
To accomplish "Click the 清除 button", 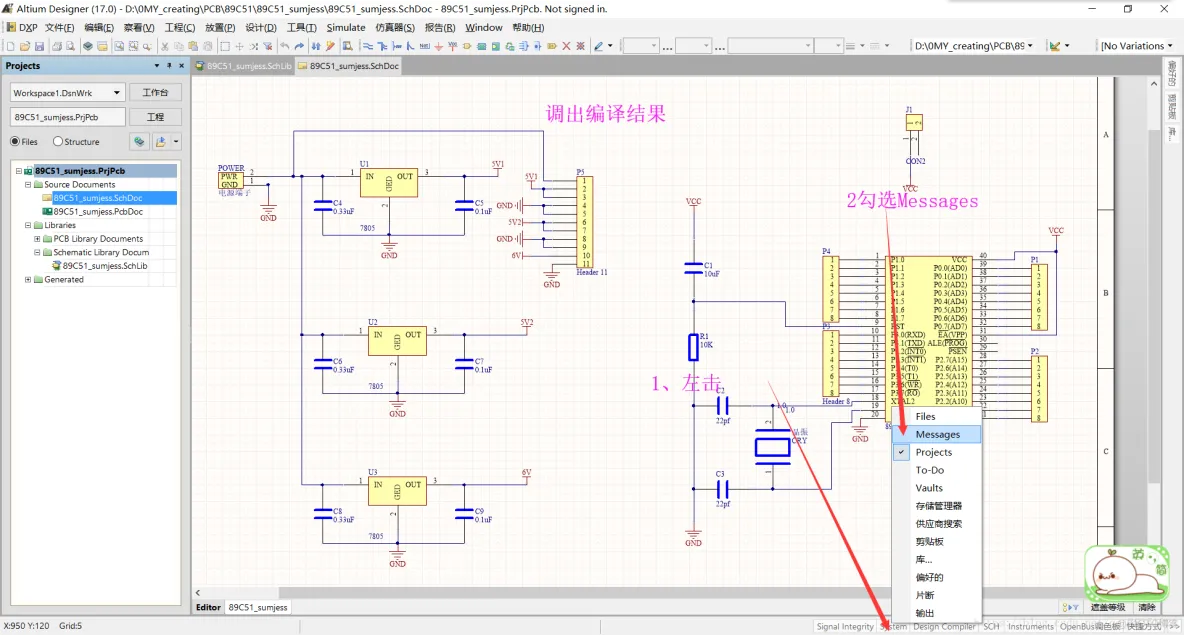I will point(1147,607).
